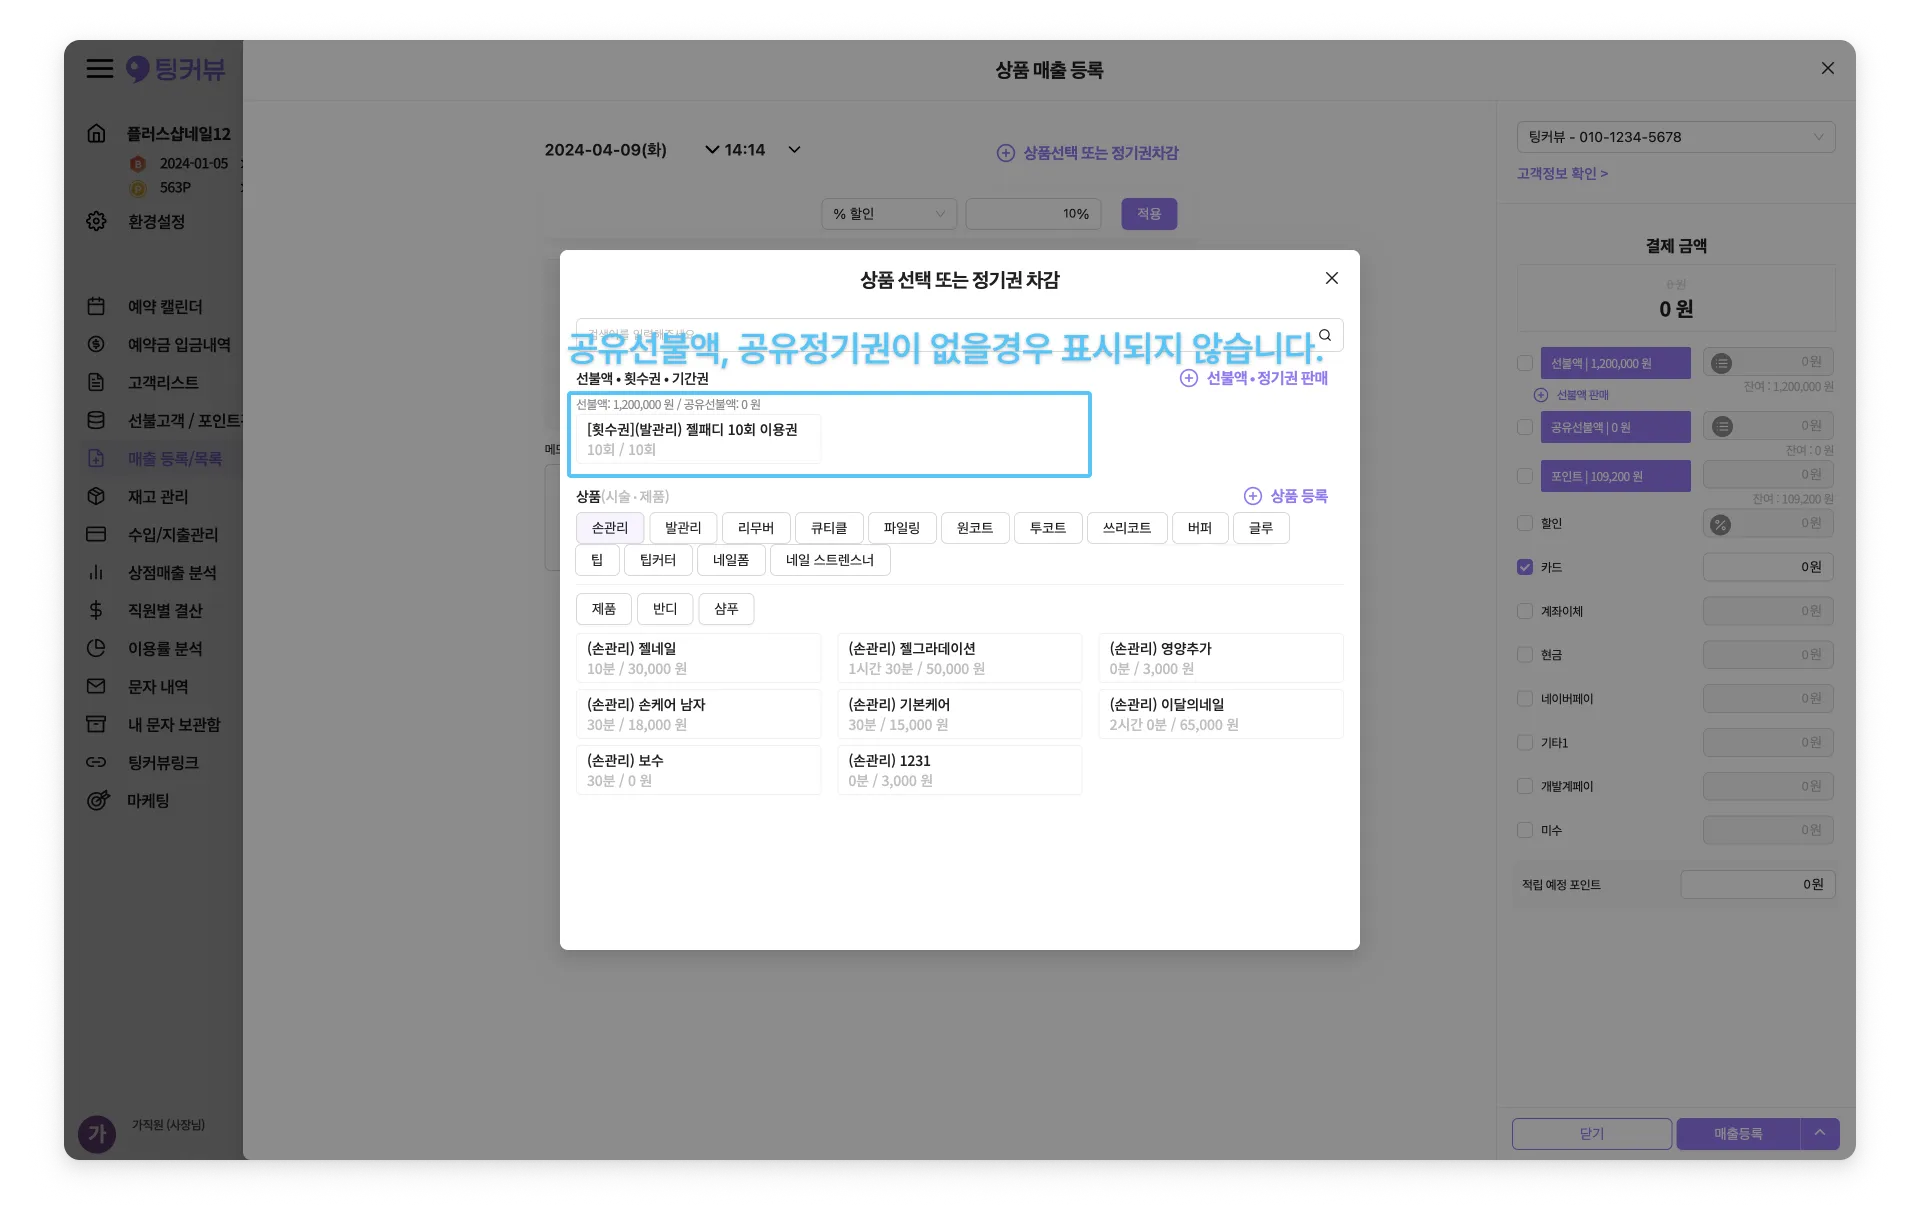Open 환경설정 gear icon in sidebar
This screenshot has width=1920, height=1205.
tap(96, 221)
